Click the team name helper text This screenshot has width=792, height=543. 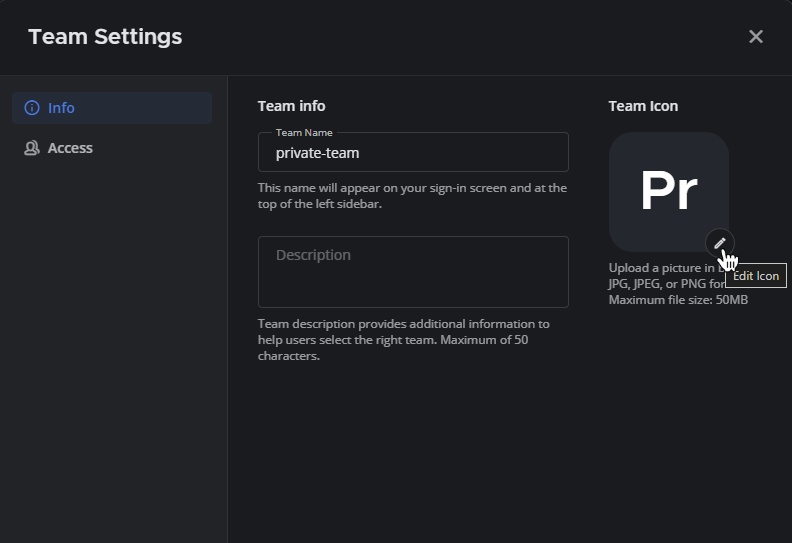[x=412, y=196]
